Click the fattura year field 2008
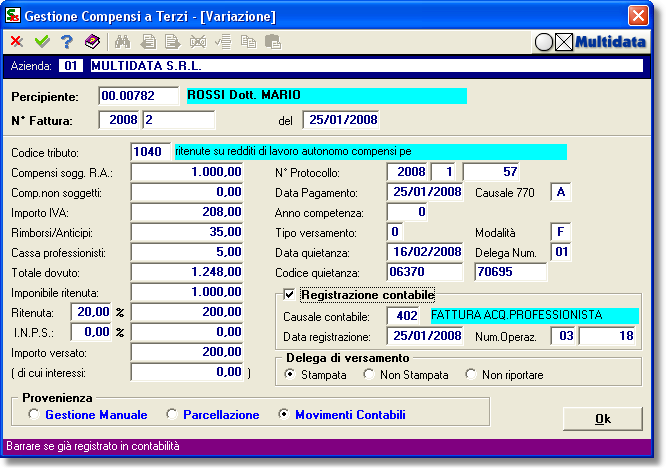This screenshot has width=666, height=470. point(119,120)
